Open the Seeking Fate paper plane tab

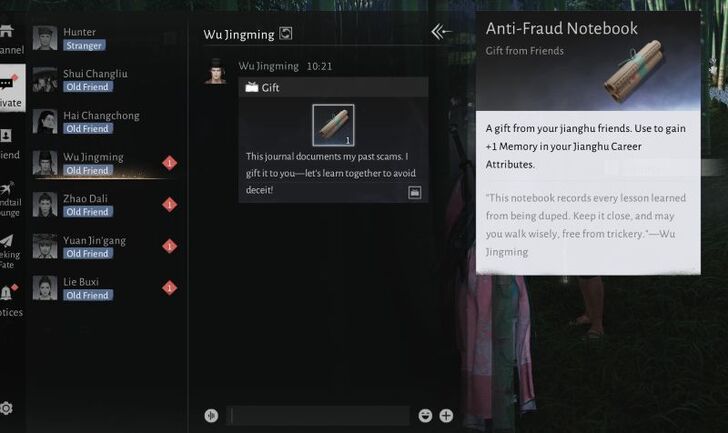pyautogui.click(x=10, y=251)
